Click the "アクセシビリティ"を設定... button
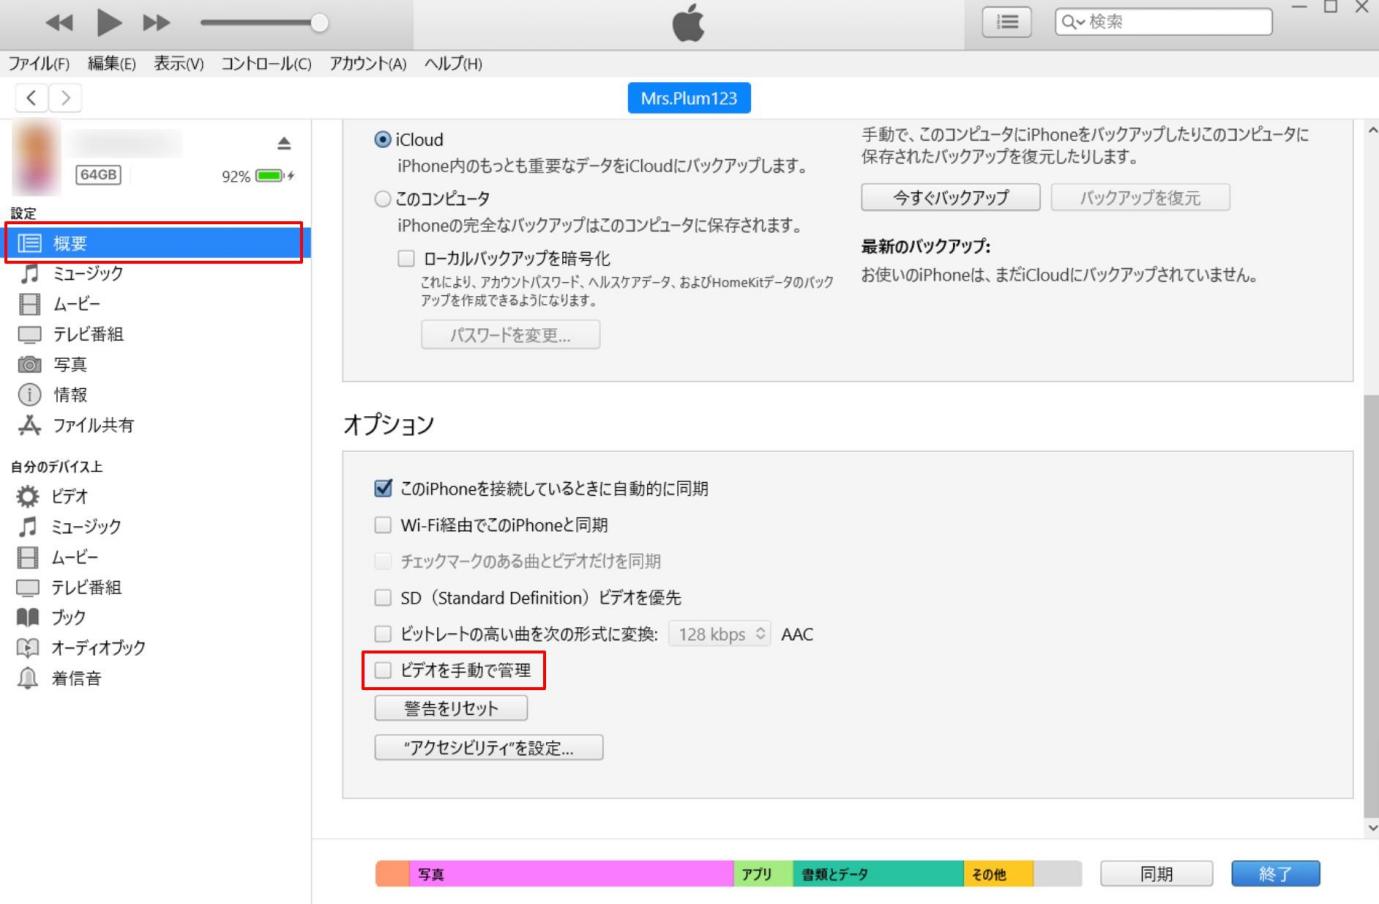The height and width of the screenshot is (904, 1379). [489, 747]
